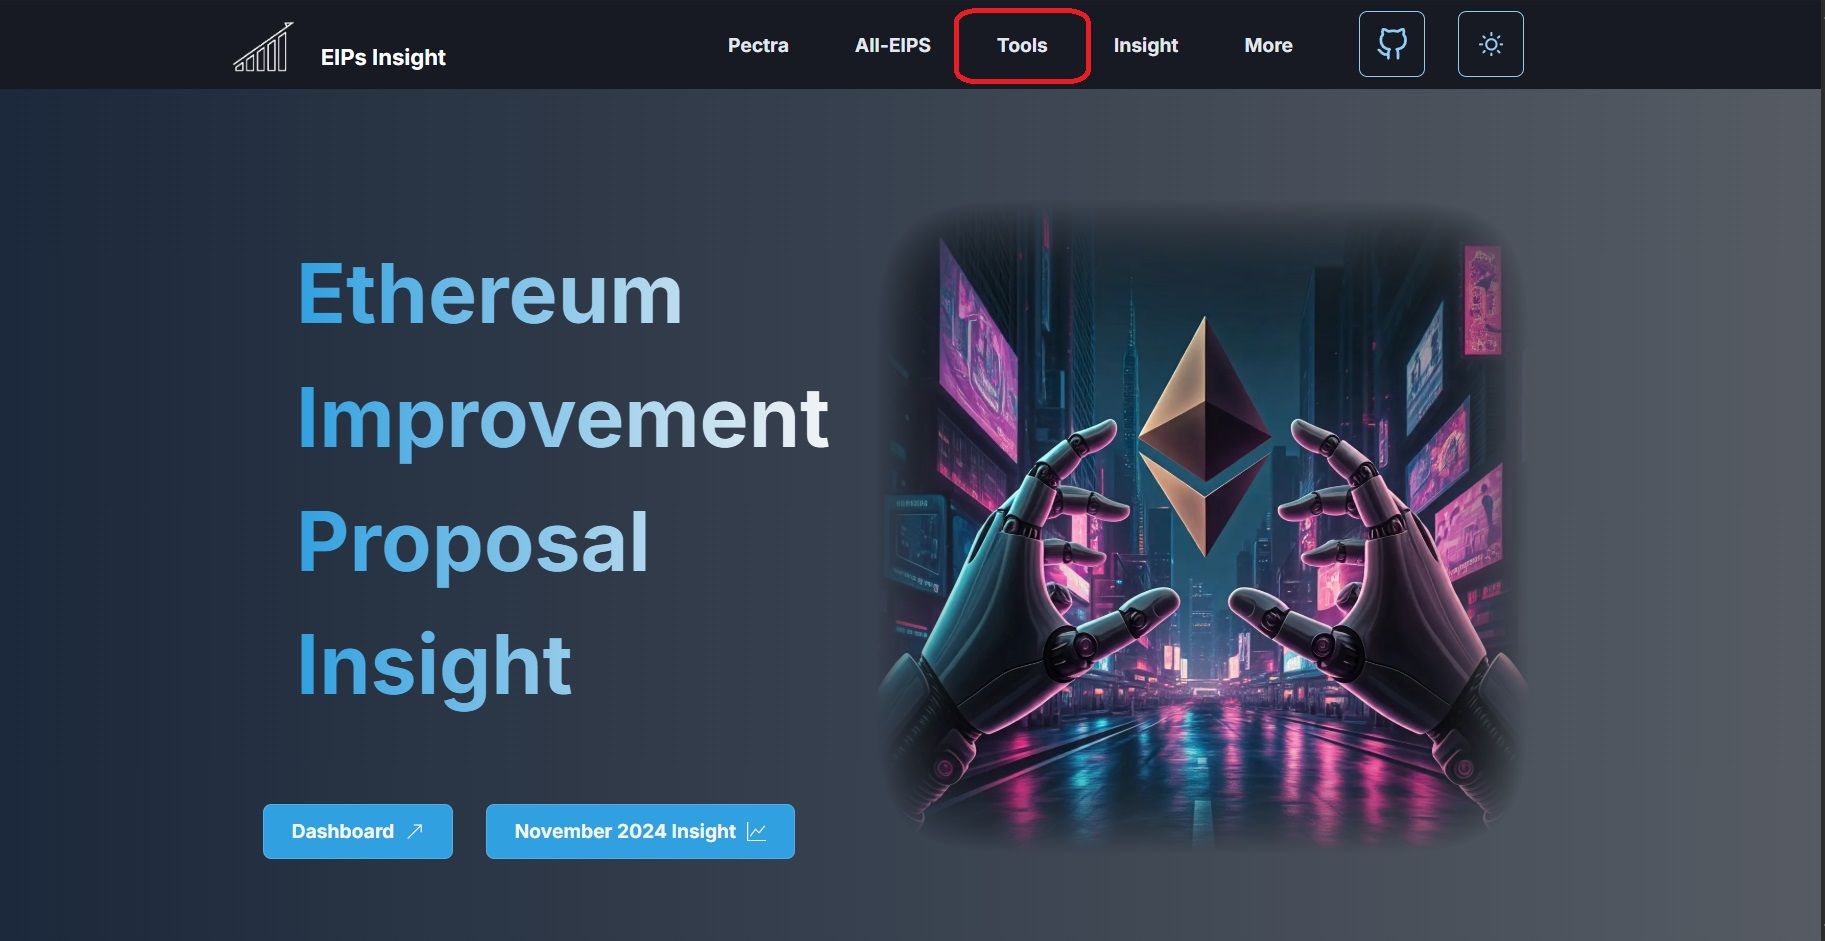Click the bar chart logo icon
Viewport: 1825px width, 941px height.
(263, 47)
